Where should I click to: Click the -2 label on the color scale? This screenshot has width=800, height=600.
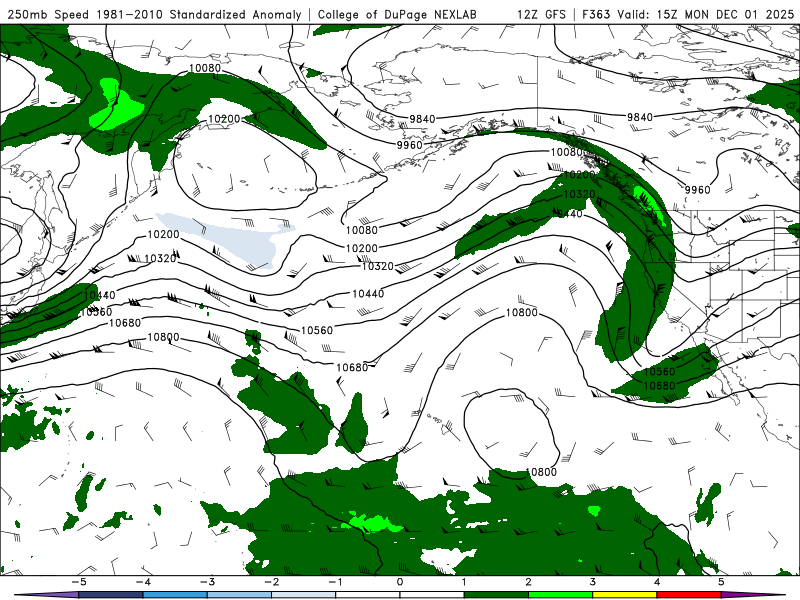[271, 582]
